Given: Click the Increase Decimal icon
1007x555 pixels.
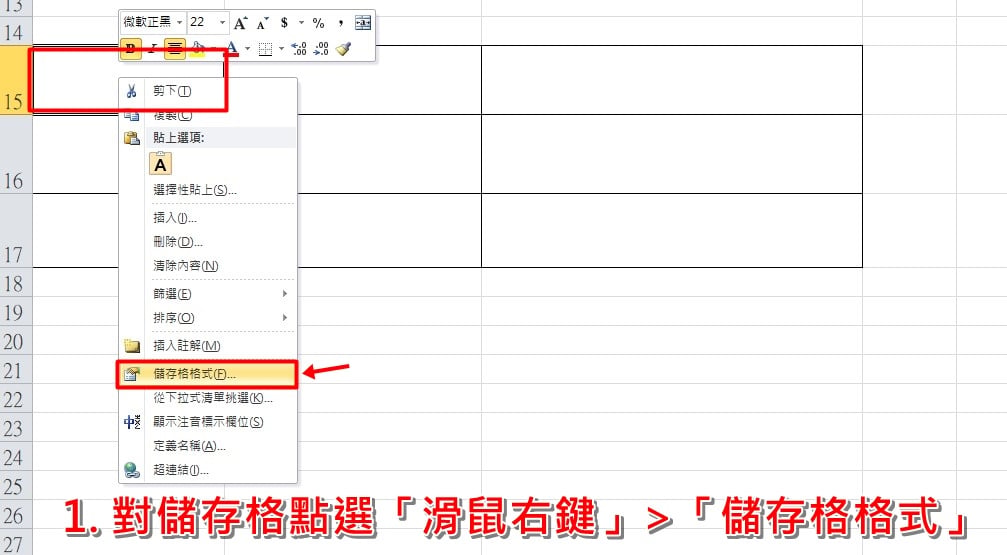Looking at the screenshot, I should (299, 48).
